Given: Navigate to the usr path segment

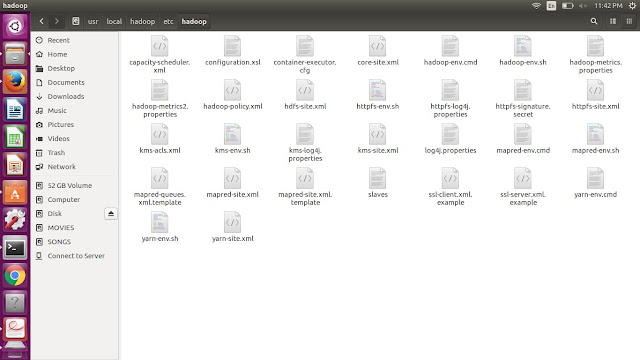Looking at the screenshot, I should click(93, 21).
